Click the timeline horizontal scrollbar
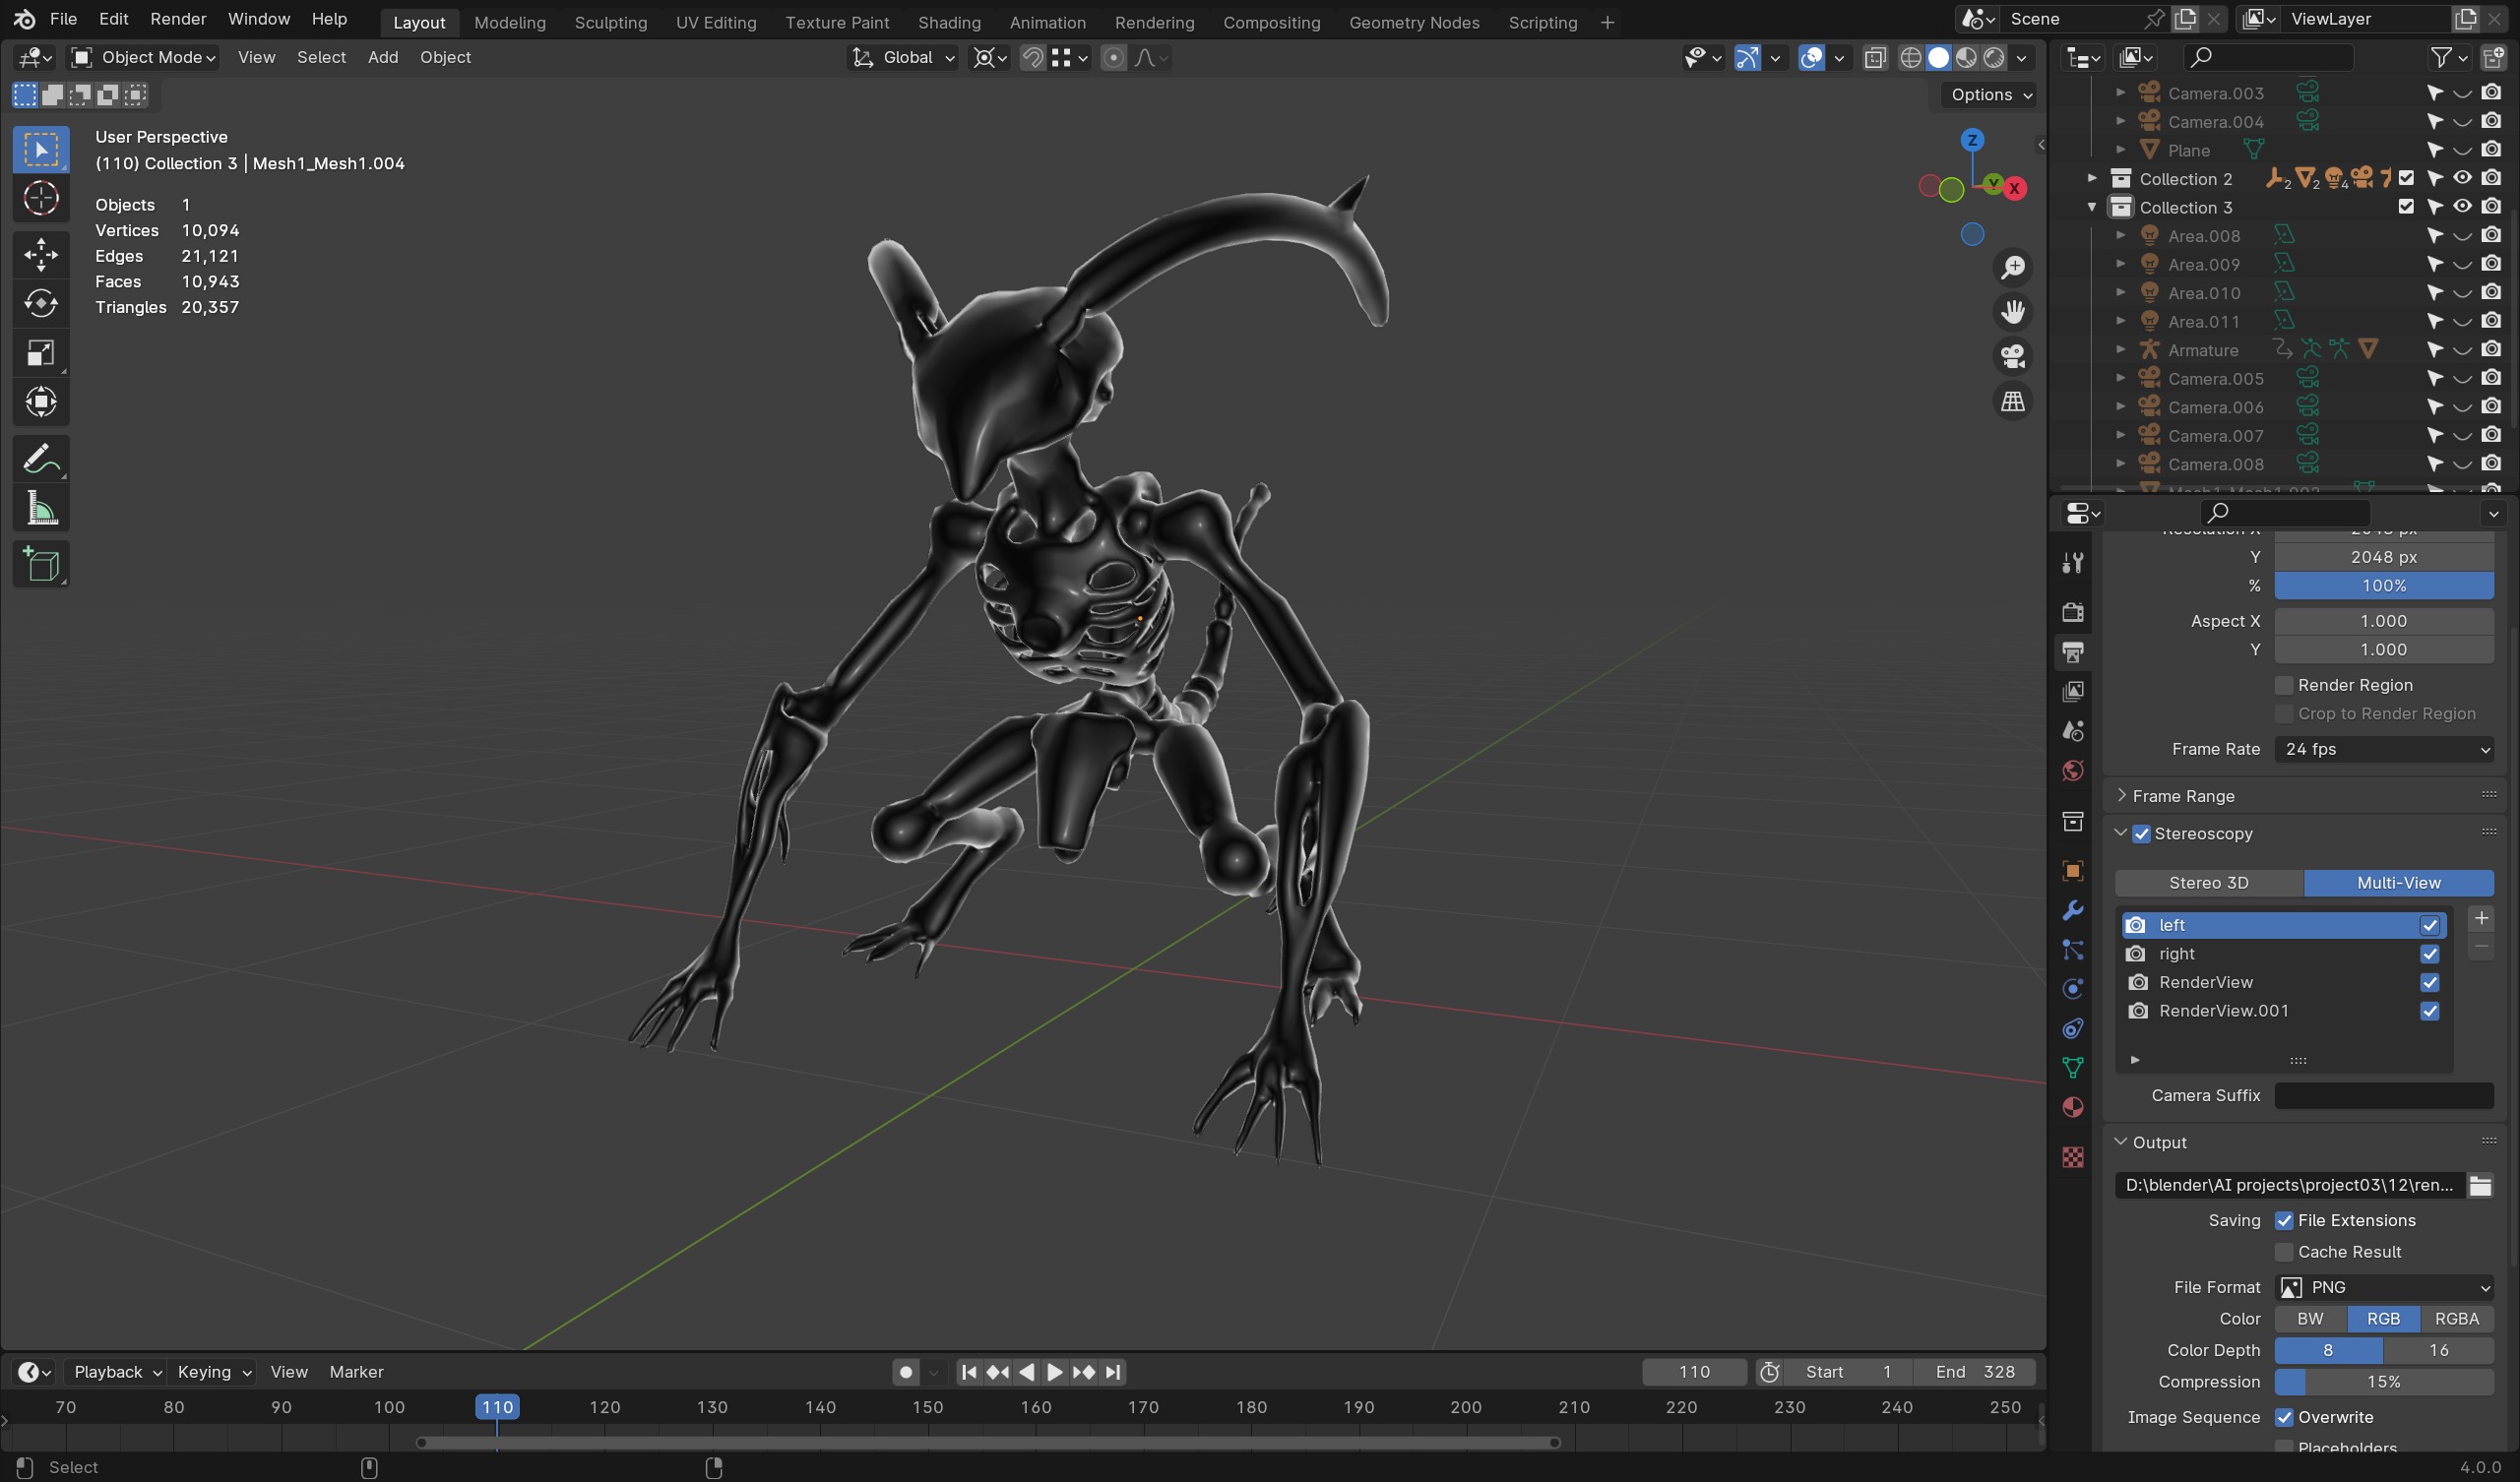 pyautogui.click(x=988, y=1443)
